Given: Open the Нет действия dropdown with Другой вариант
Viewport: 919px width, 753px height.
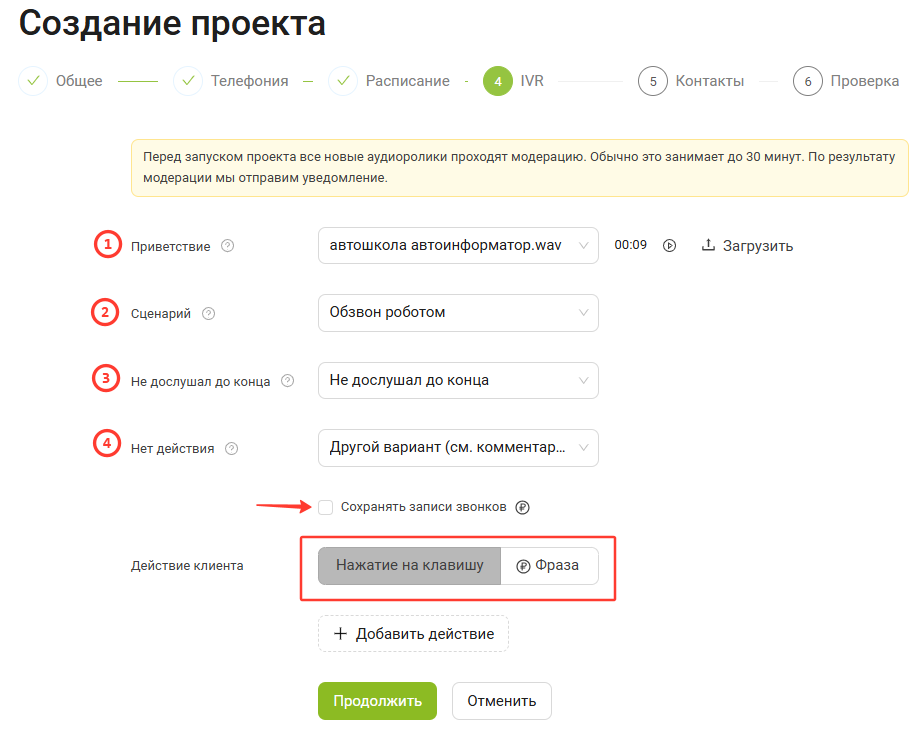Looking at the screenshot, I should 458,448.
